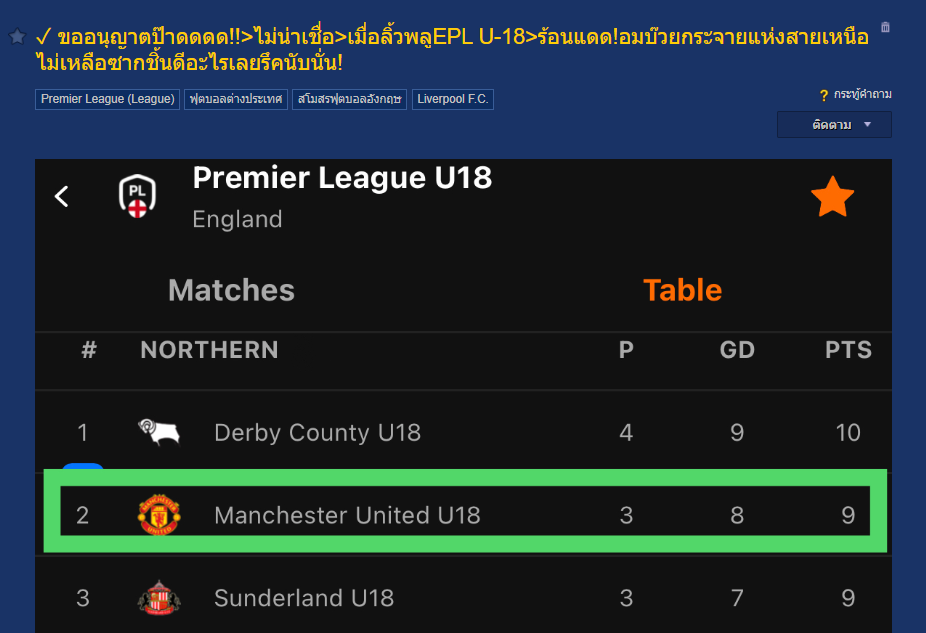Click the ฟุตบอลต่างประเทศ tag
This screenshot has height=633, width=926.
click(x=236, y=99)
